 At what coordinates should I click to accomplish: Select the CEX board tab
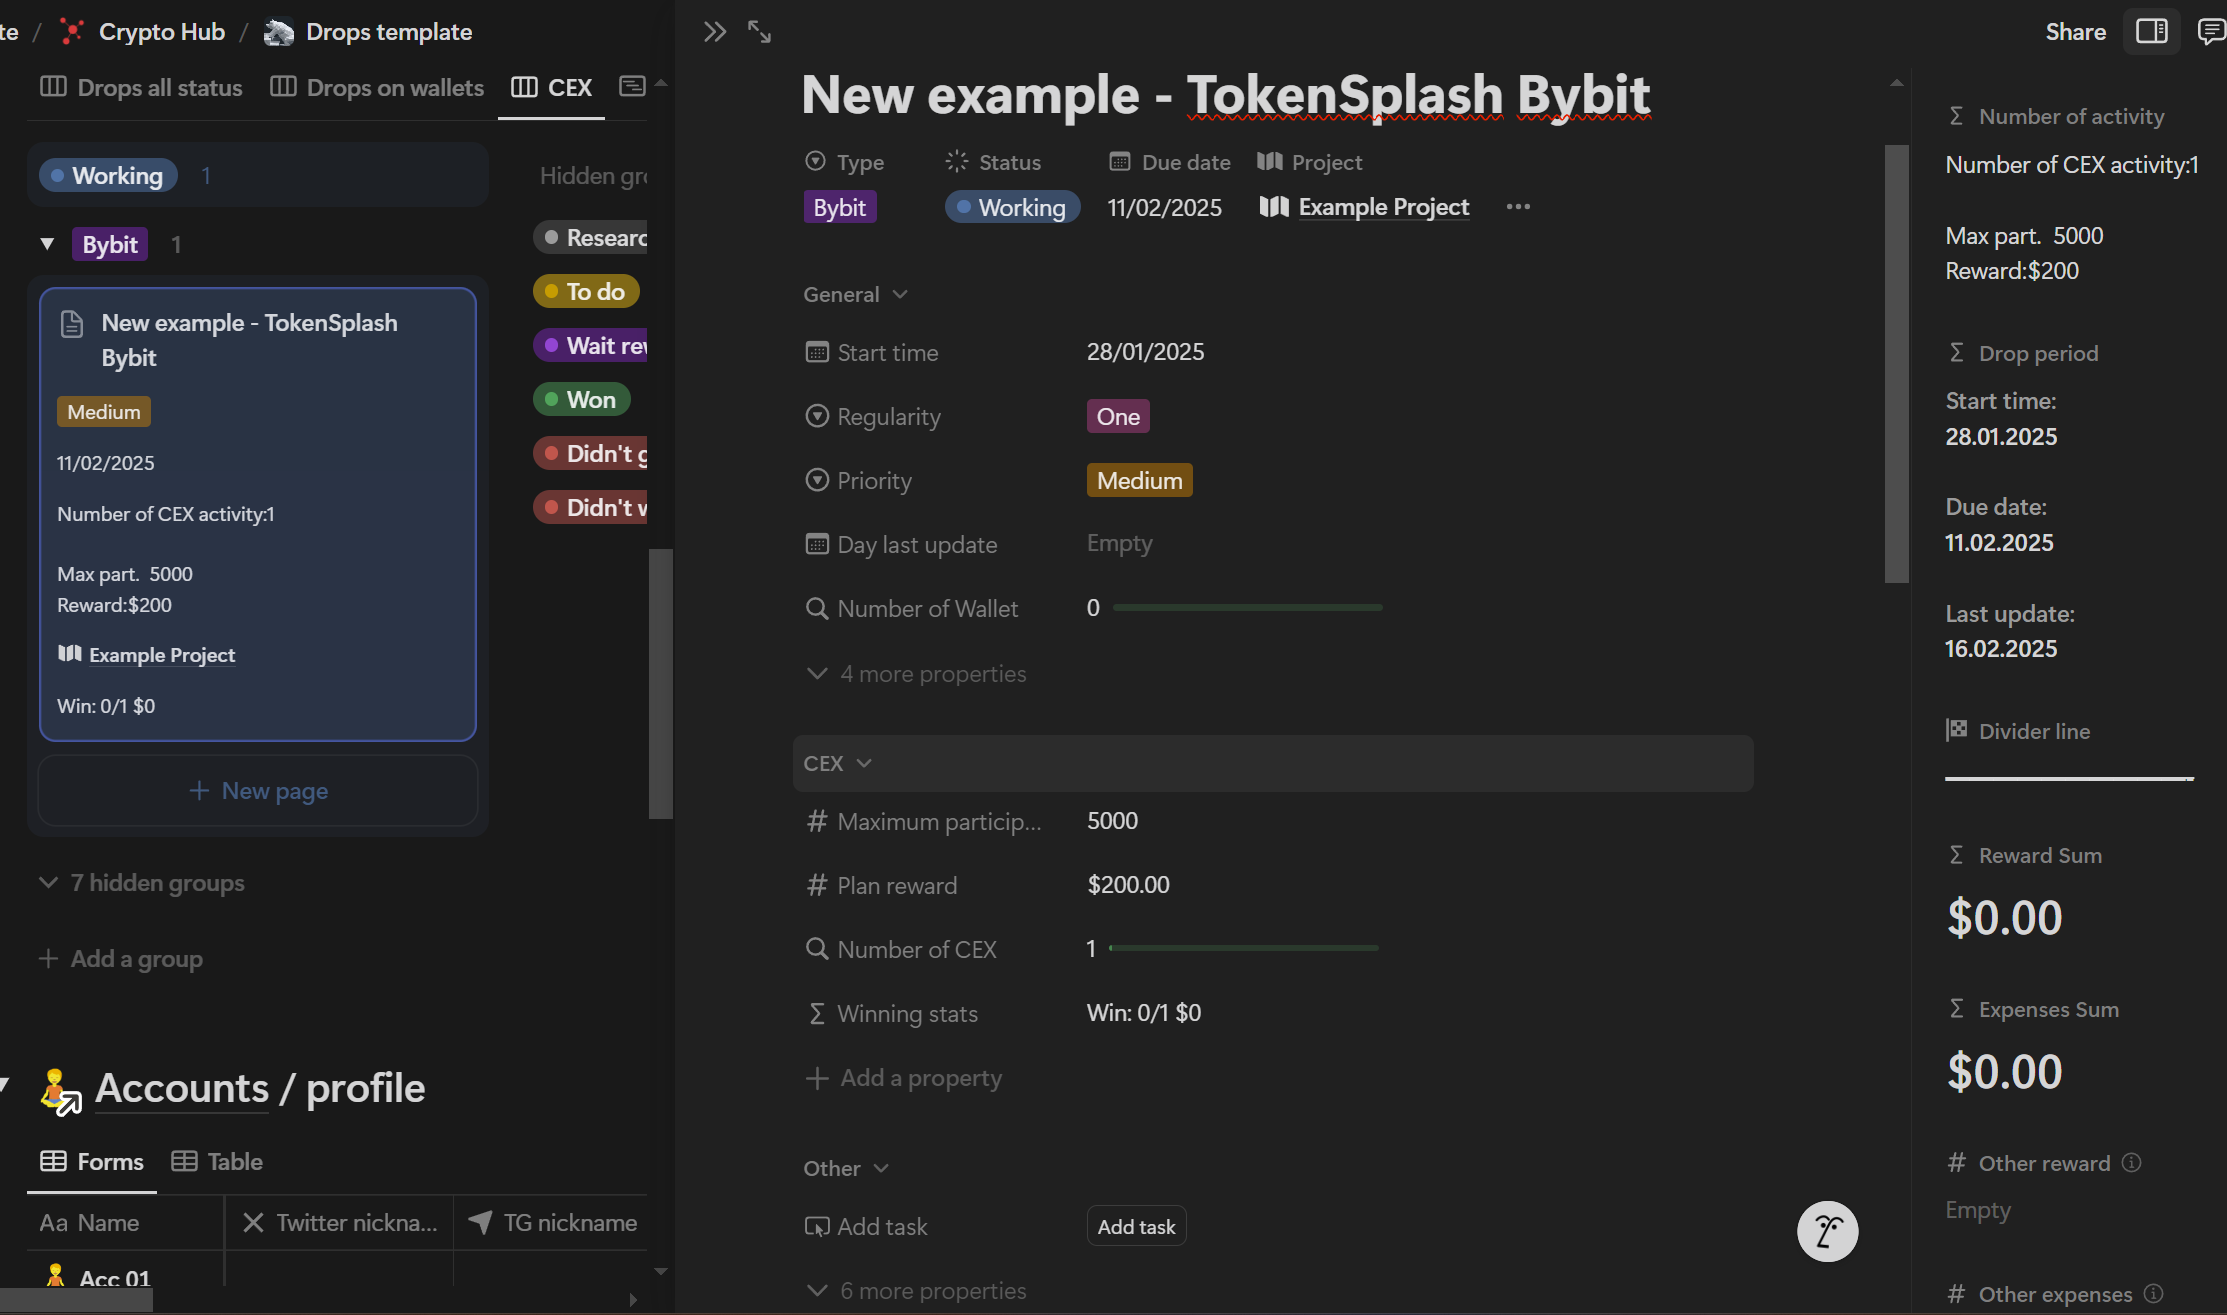pyautogui.click(x=551, y=87)
